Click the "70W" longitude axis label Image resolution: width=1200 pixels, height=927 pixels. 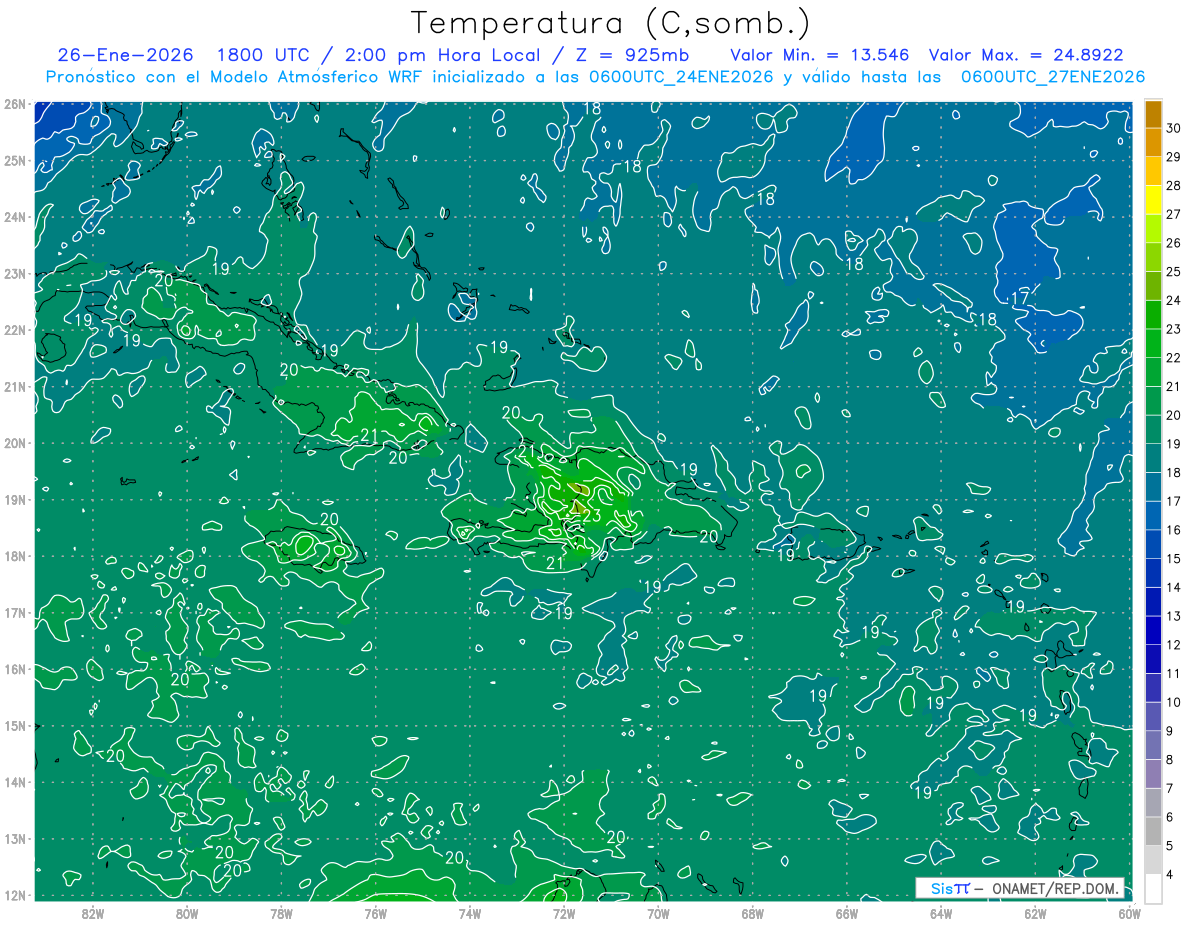click(658, 913)
